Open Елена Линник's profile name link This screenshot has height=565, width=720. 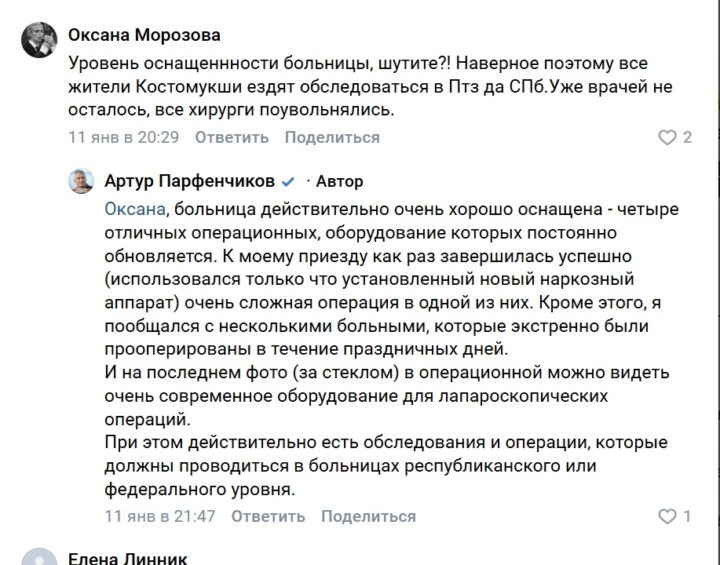click(x=126, y=558)
